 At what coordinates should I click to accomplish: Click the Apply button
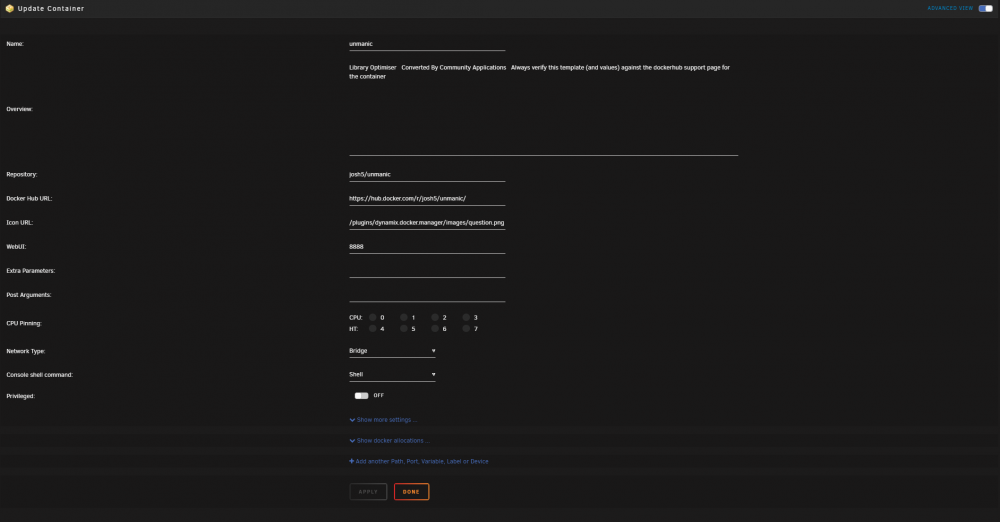(x=368, y=492)
